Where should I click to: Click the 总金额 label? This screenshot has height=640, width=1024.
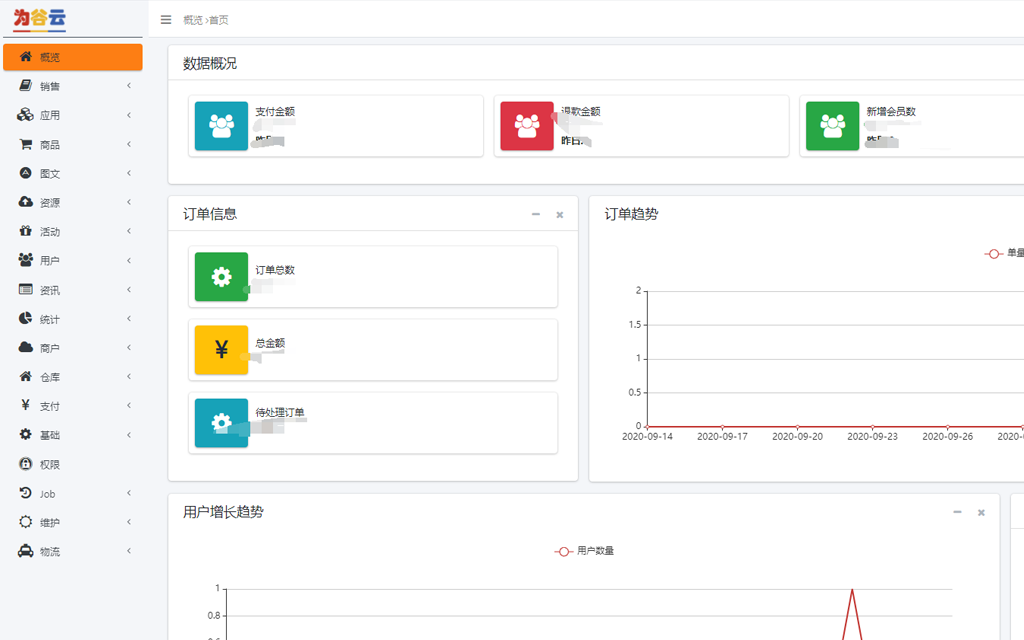(270, 343)
